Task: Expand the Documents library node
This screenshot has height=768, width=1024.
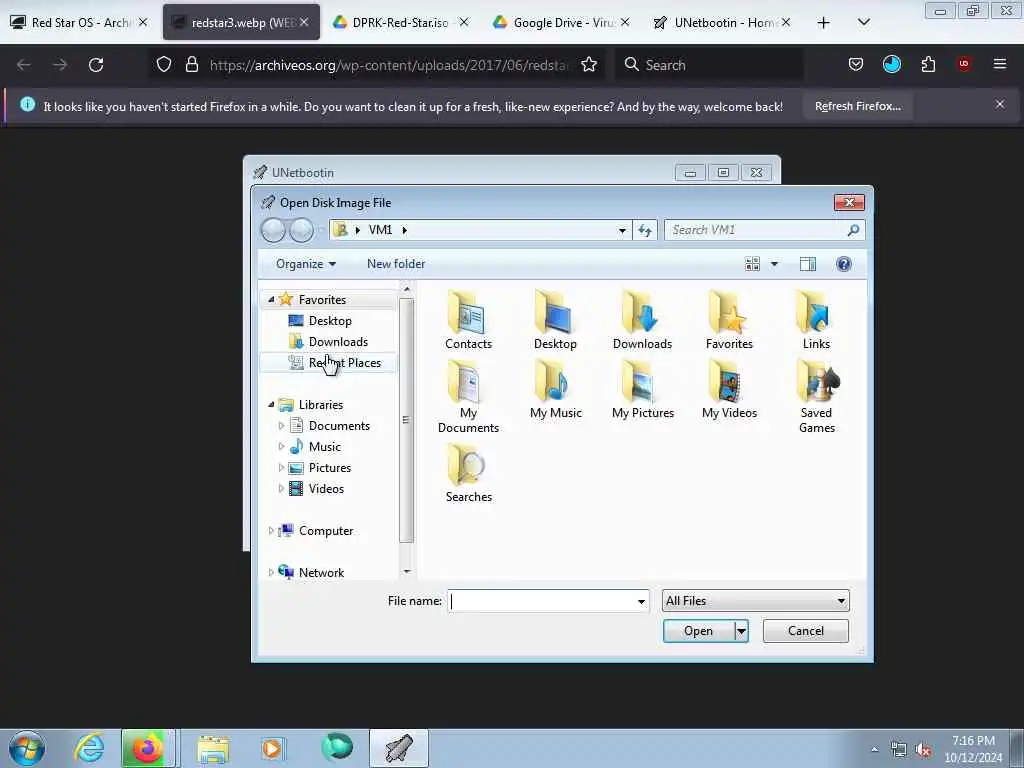Action: click(281, 426)
